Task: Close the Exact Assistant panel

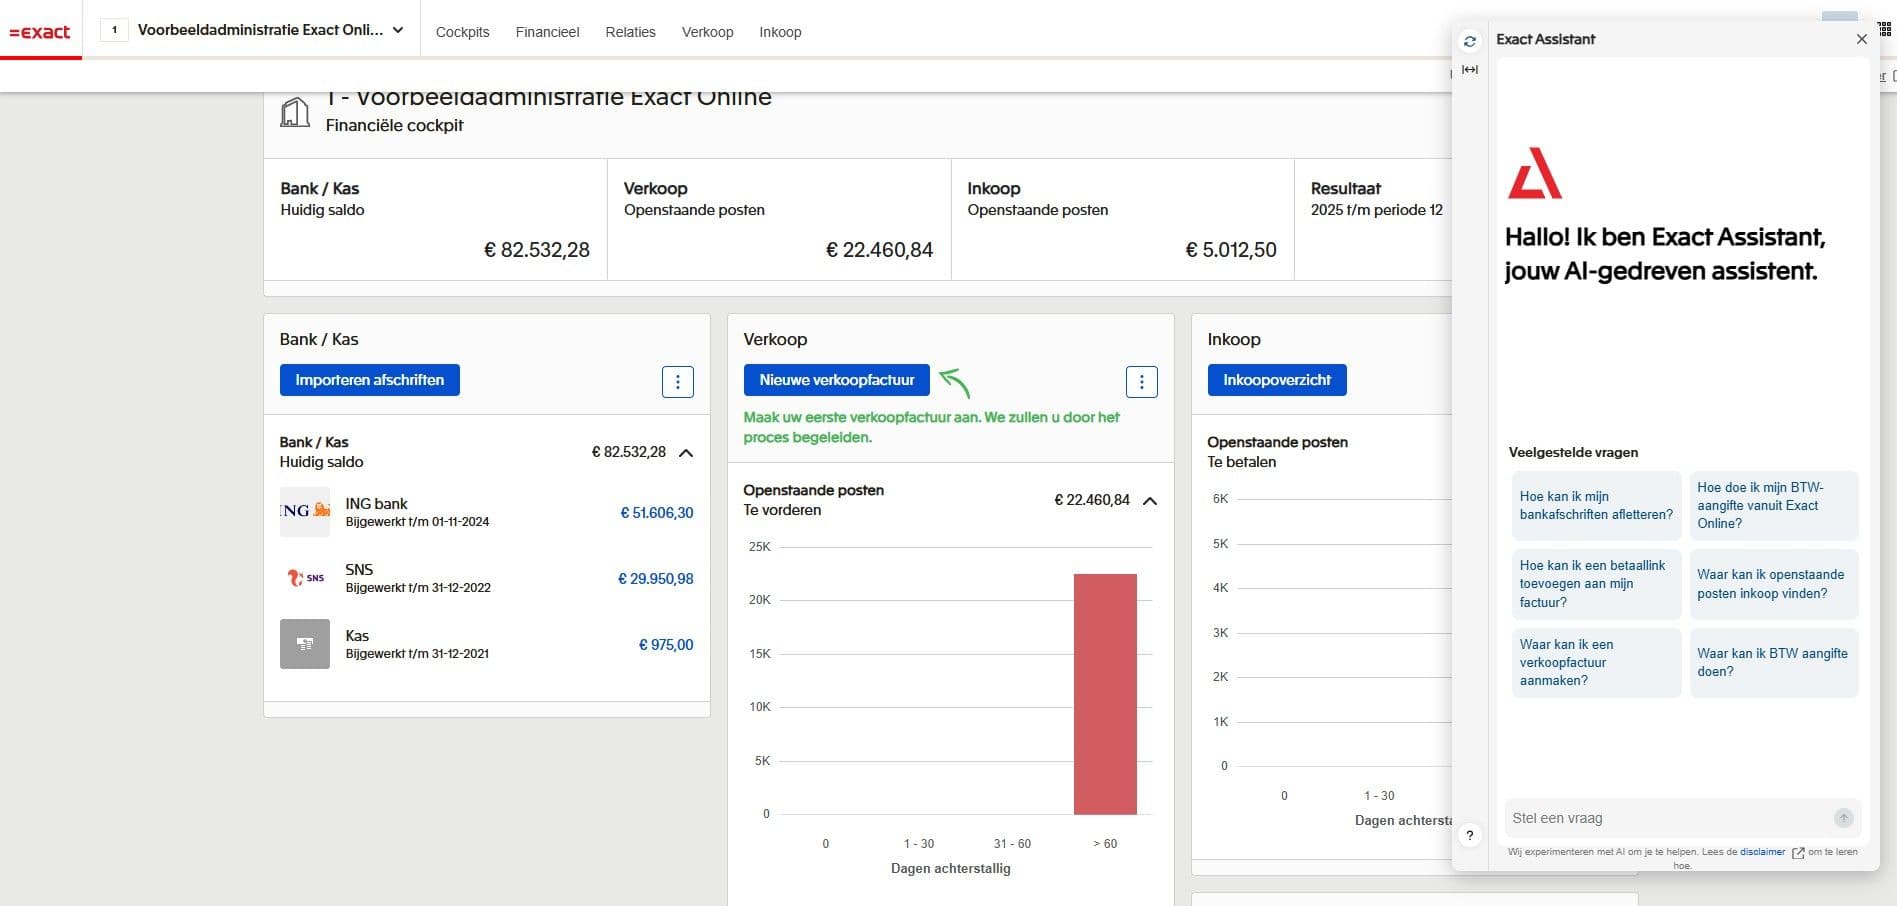Action: 1861,39
